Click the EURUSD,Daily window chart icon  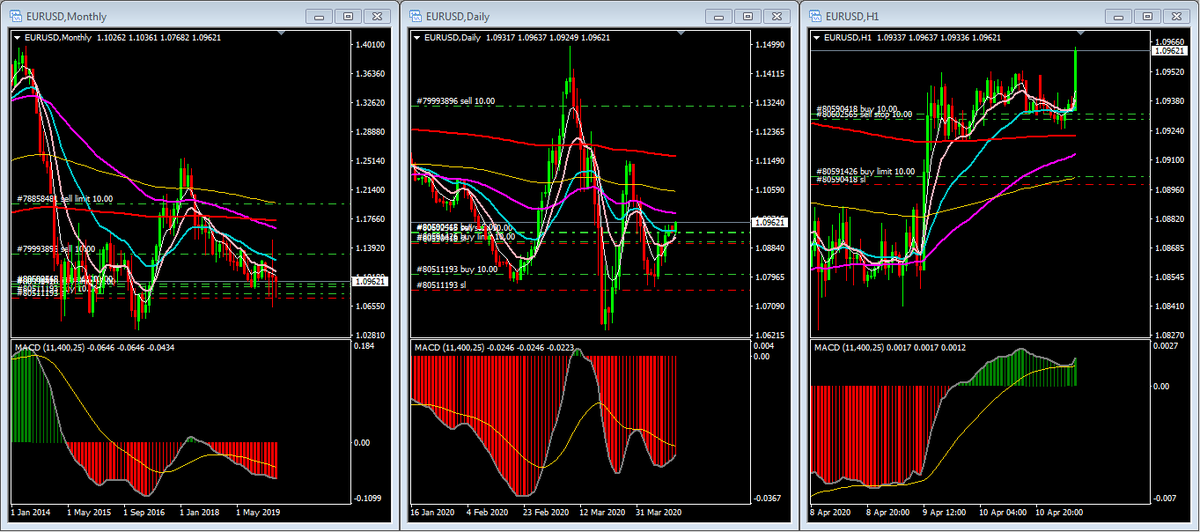(x=415, y=15)
